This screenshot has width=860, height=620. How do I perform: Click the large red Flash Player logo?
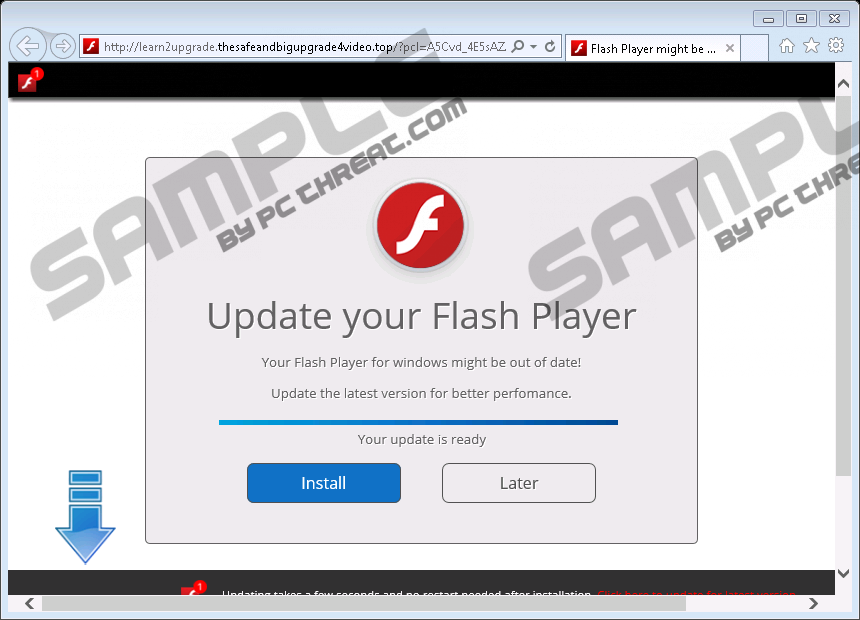pos(421,226)
